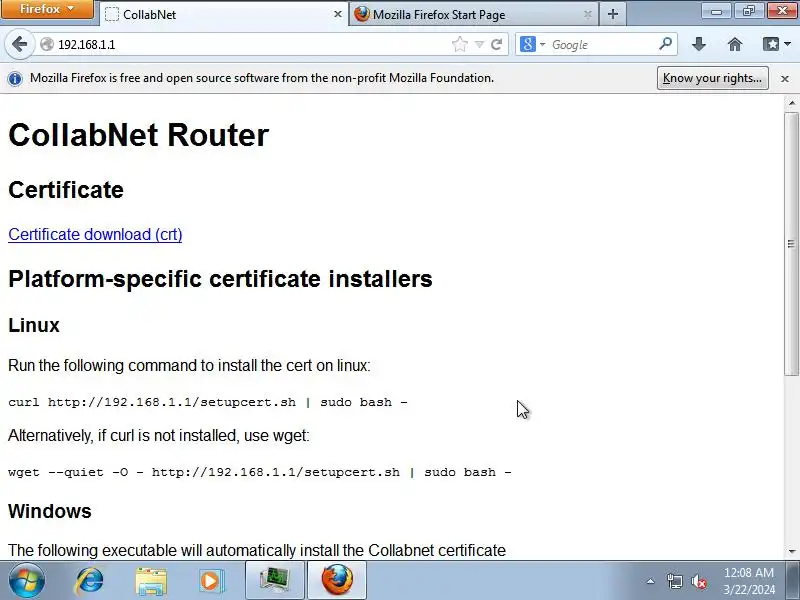Click the wget --quiet command text

pos(260,472)
